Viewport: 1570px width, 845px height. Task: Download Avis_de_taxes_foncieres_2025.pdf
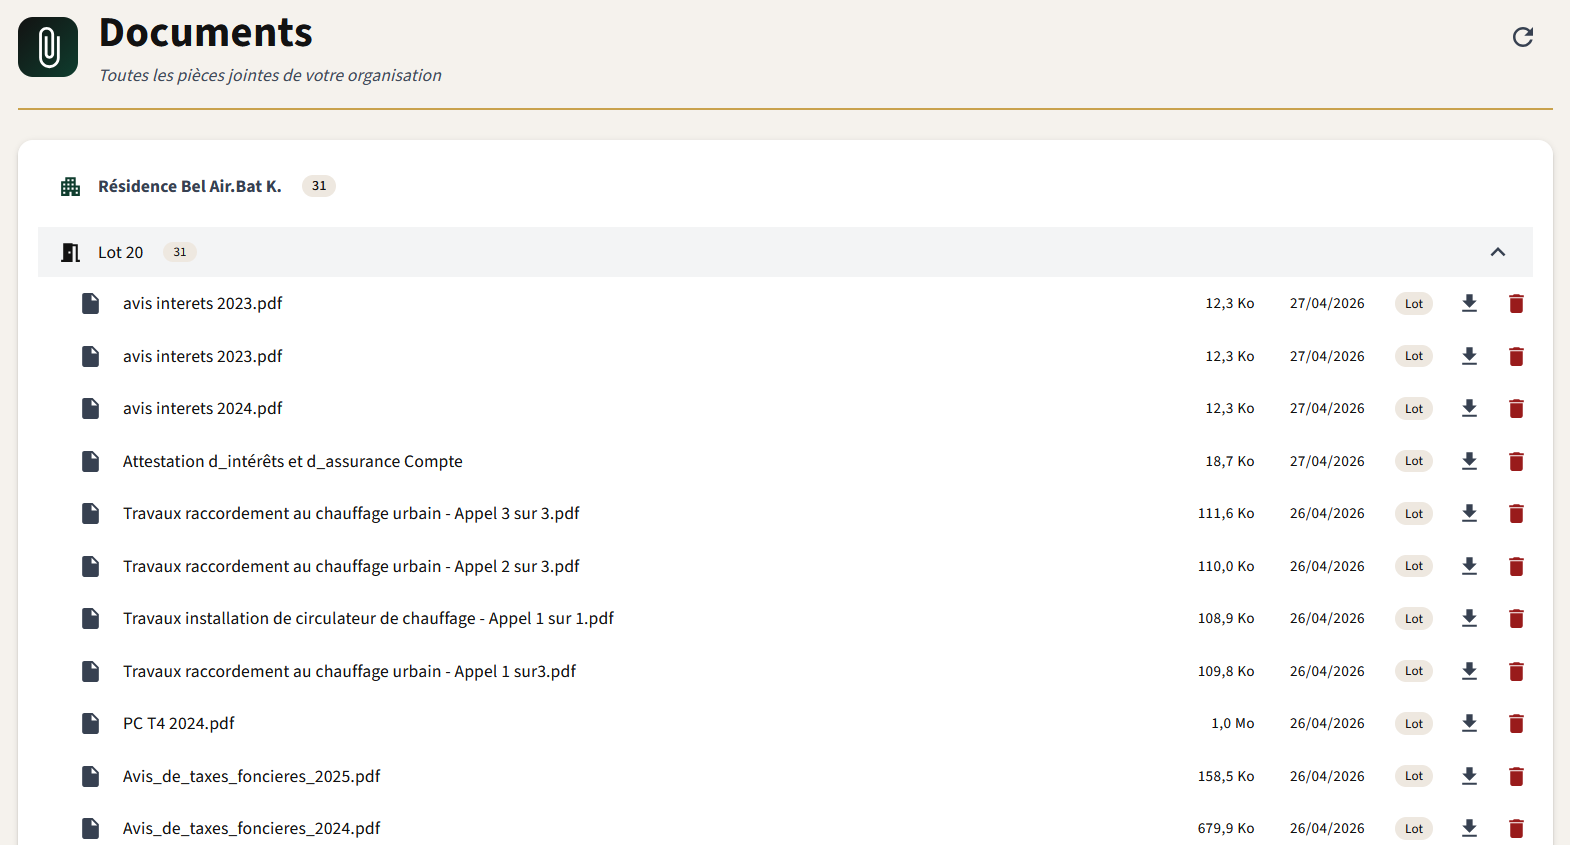coord(1469,776)
